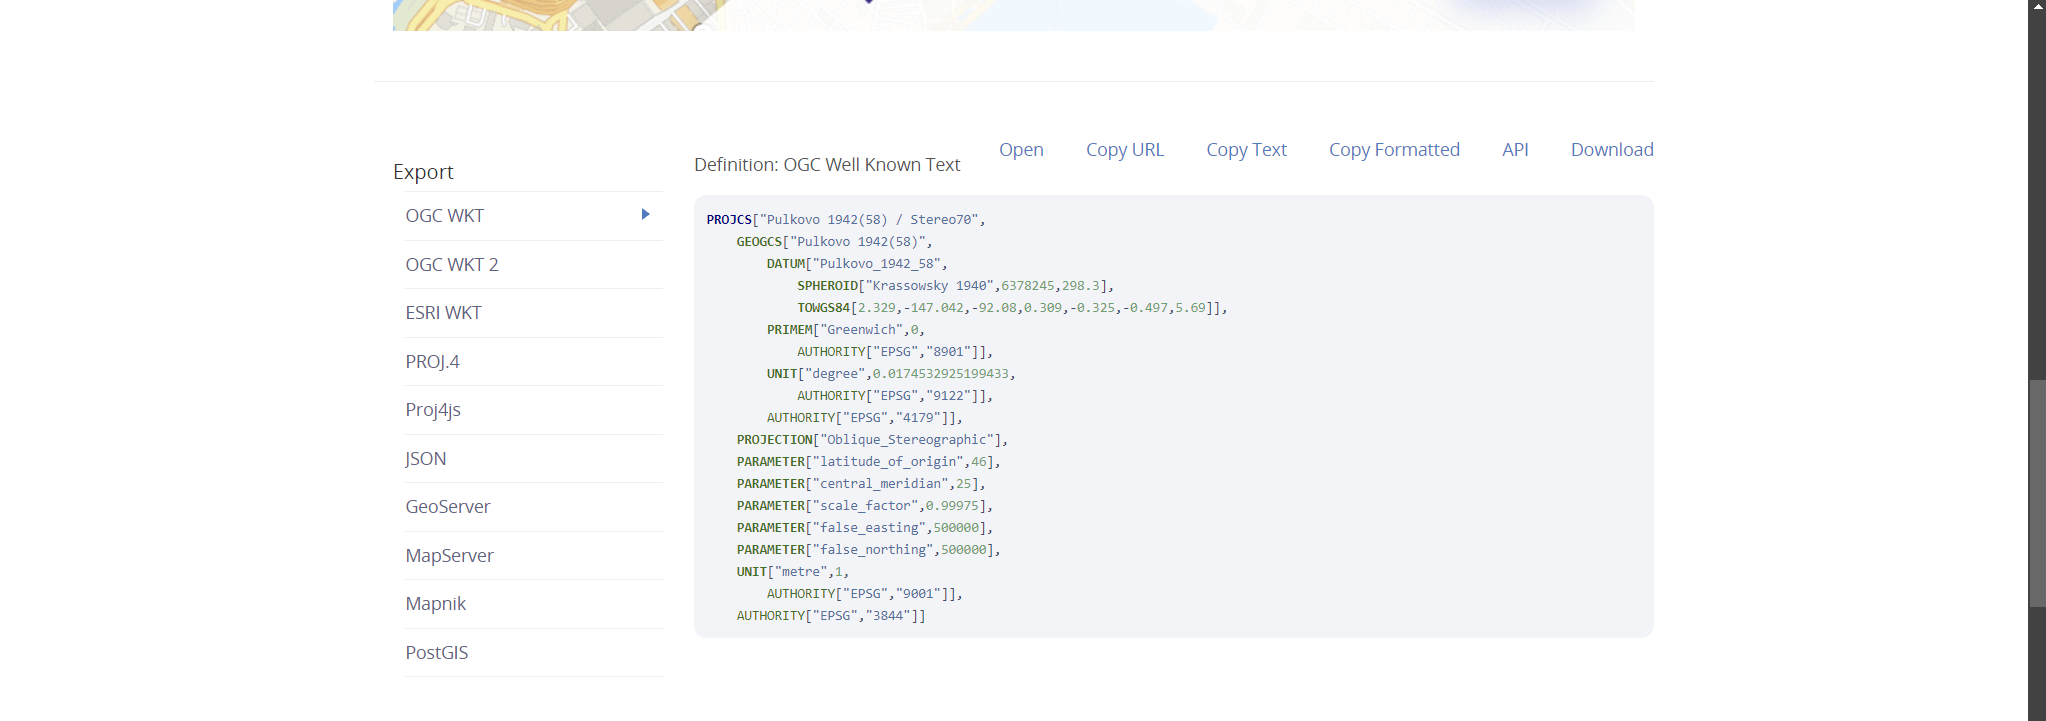Click the page vertical scrollbar thumb
The width and height of the screenshot is (2046, 721).
click(2037, 493)
